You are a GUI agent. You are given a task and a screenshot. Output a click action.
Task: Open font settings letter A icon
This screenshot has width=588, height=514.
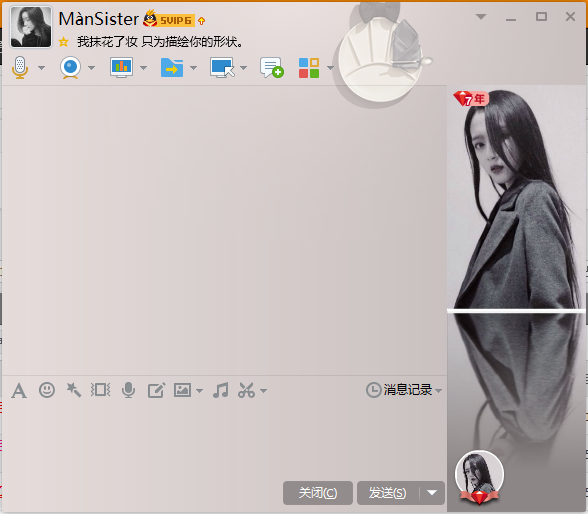coord(19,391)
